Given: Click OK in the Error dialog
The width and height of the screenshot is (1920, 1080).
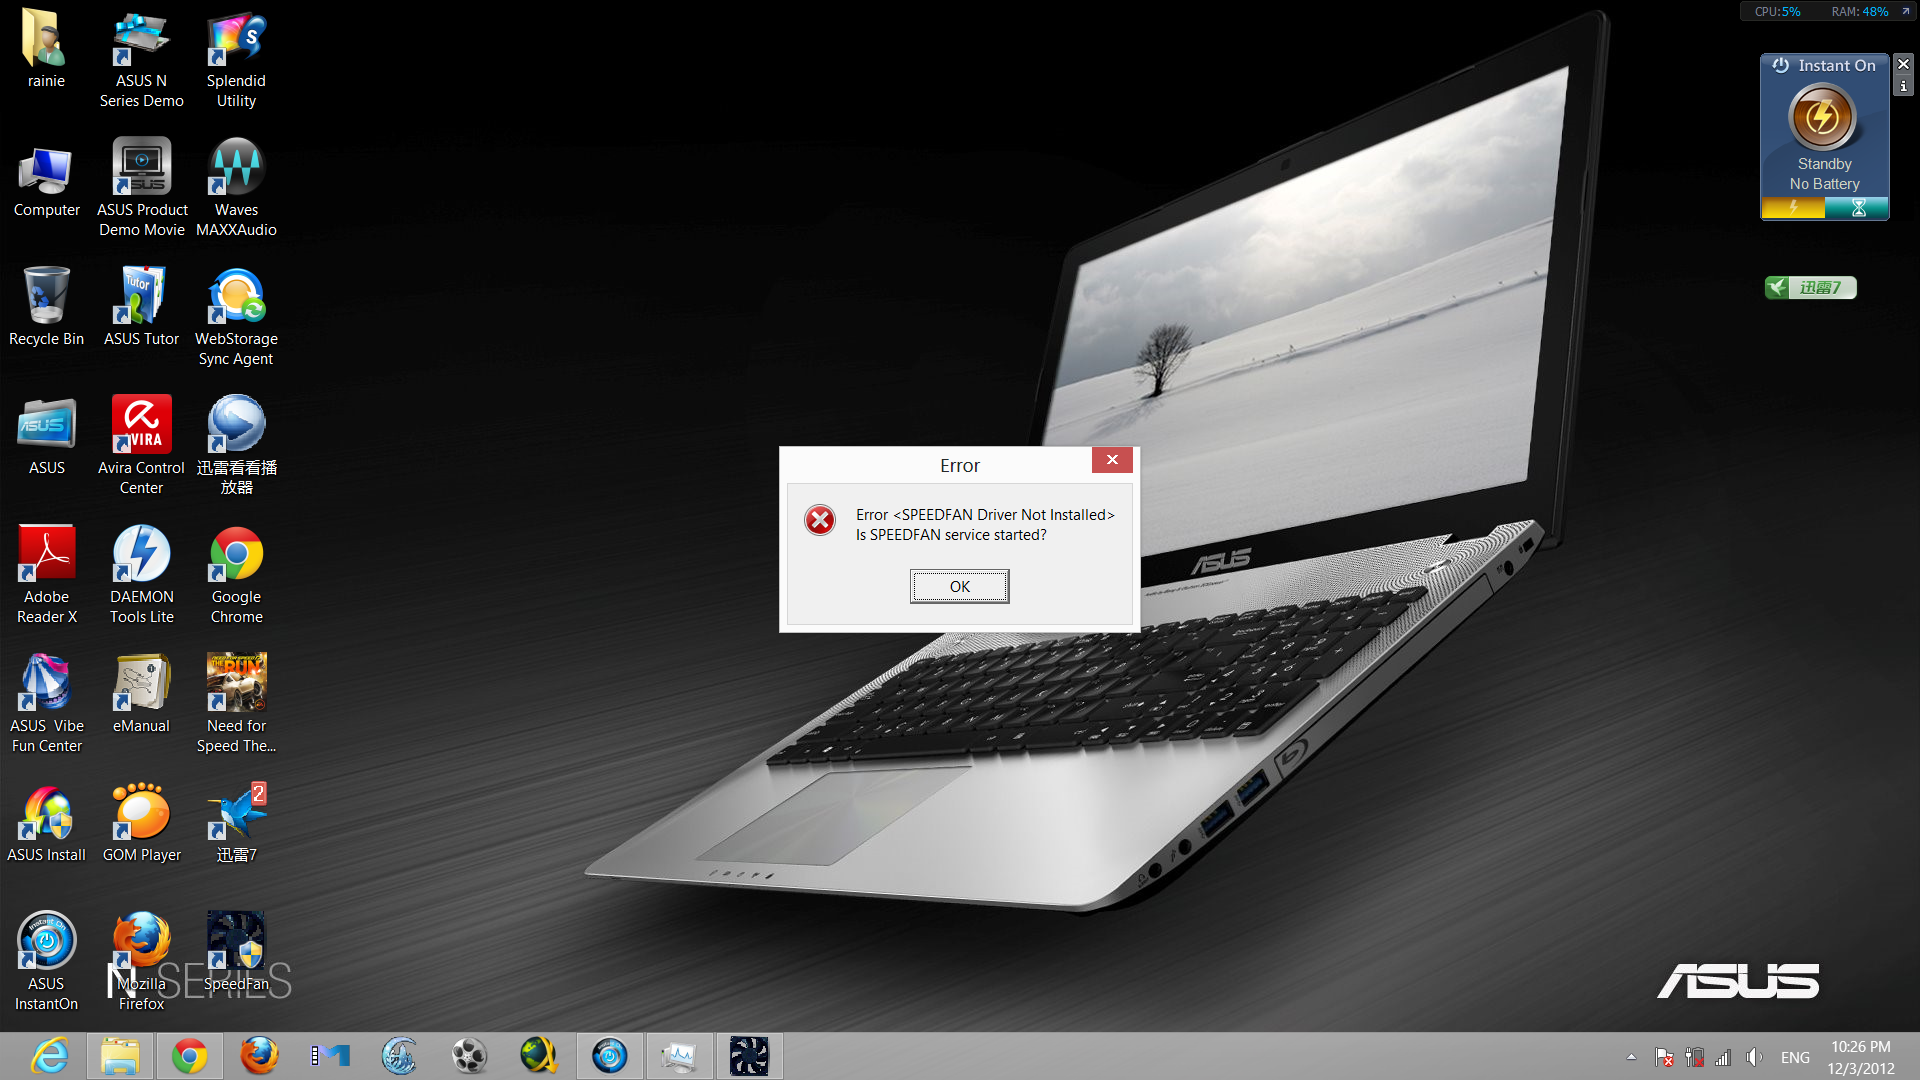Looking at the screenshot, I should tap(959, 586).
